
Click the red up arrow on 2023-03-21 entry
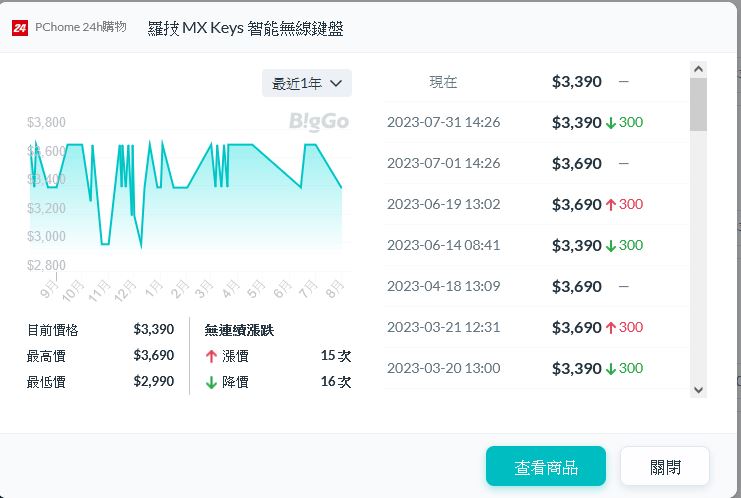[611, 328]
